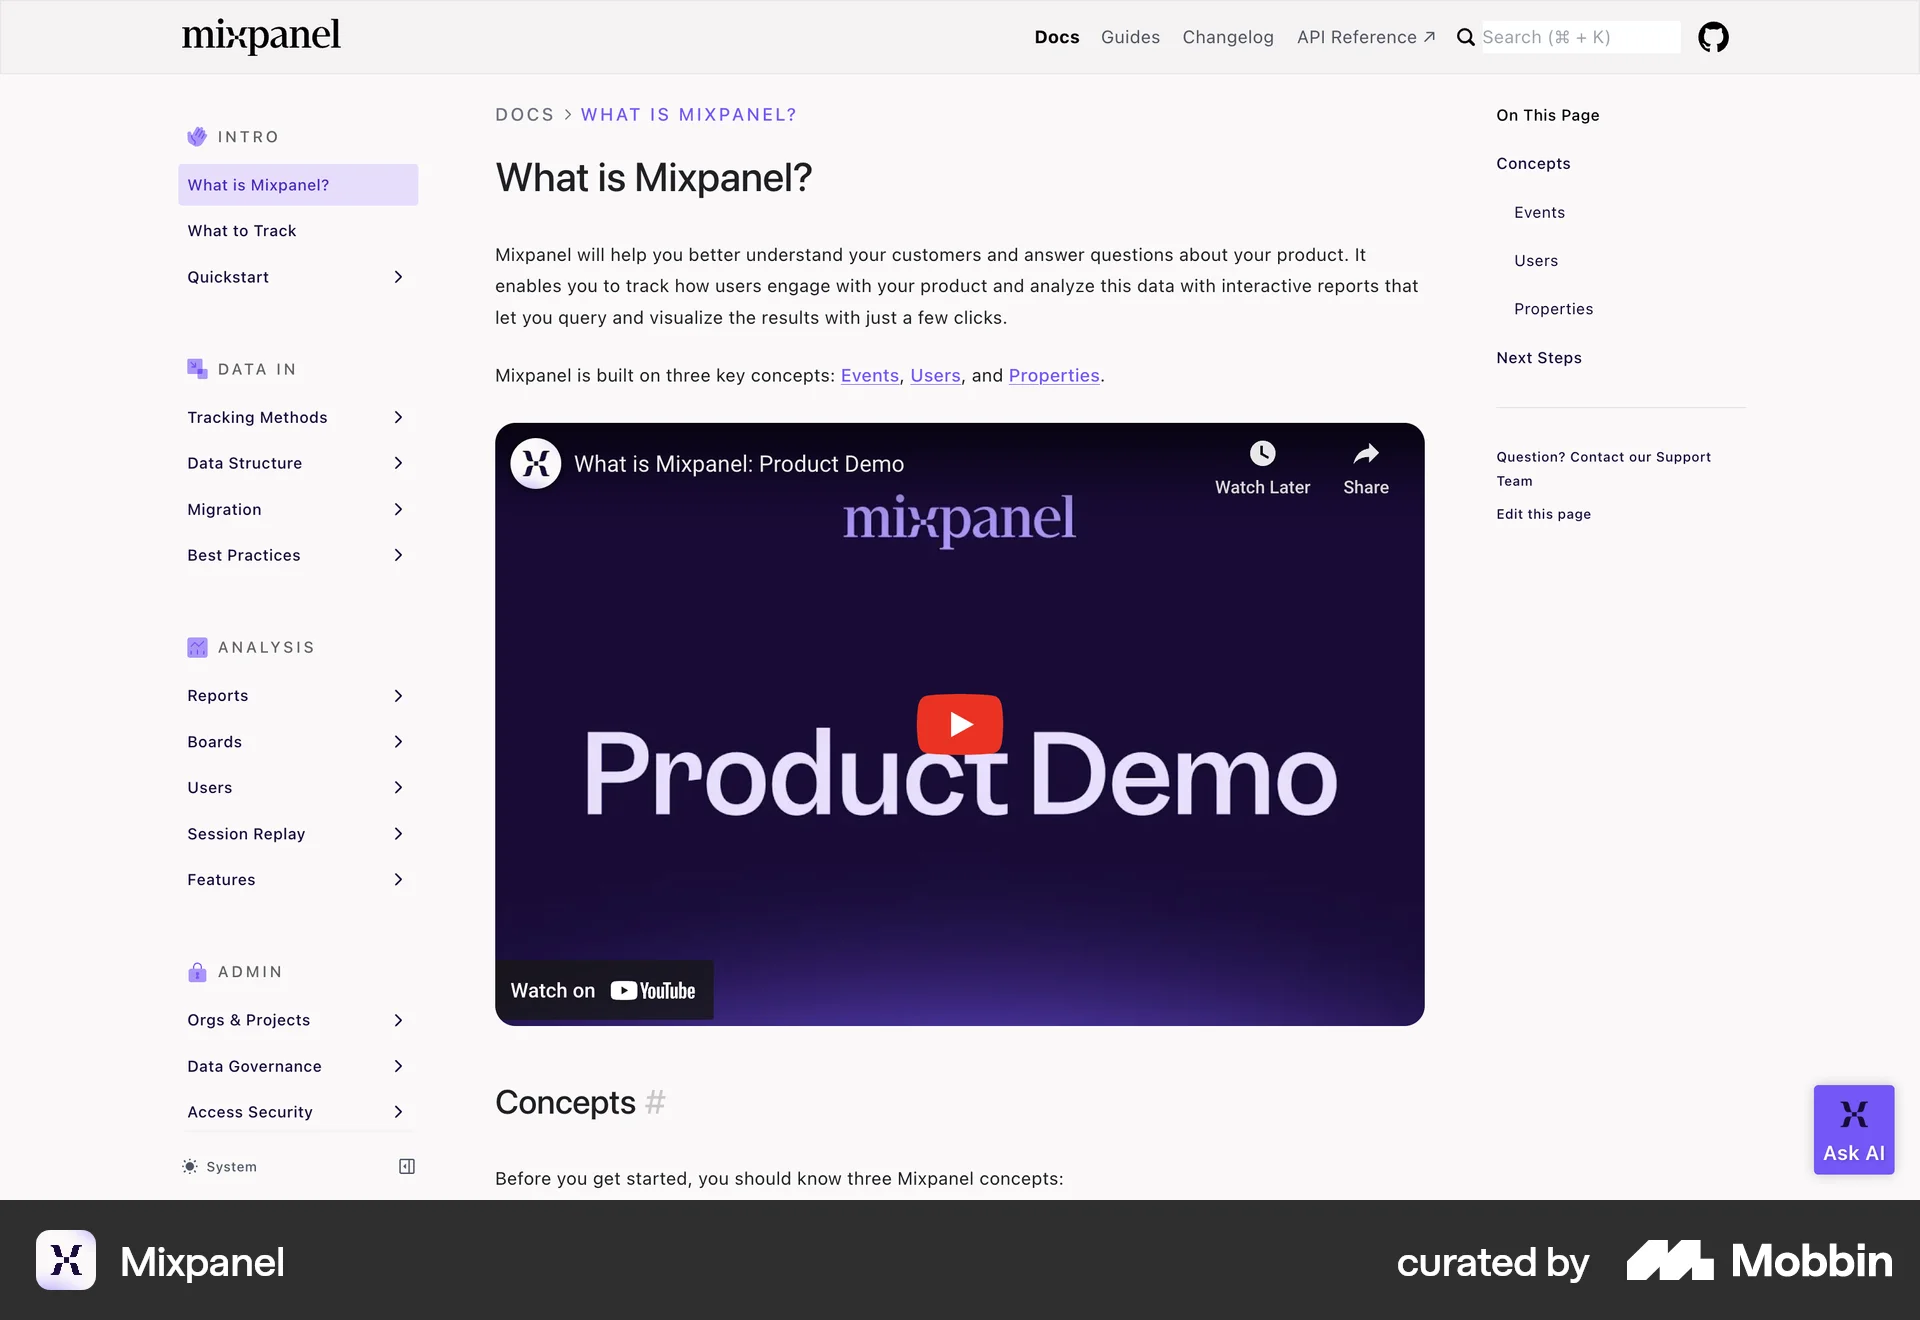Image resolution: width=1920 pixels, height=1320 pixels.
Task: Click the Intro section hand icon
Action: pyautogui.click(x=196, y=136)
